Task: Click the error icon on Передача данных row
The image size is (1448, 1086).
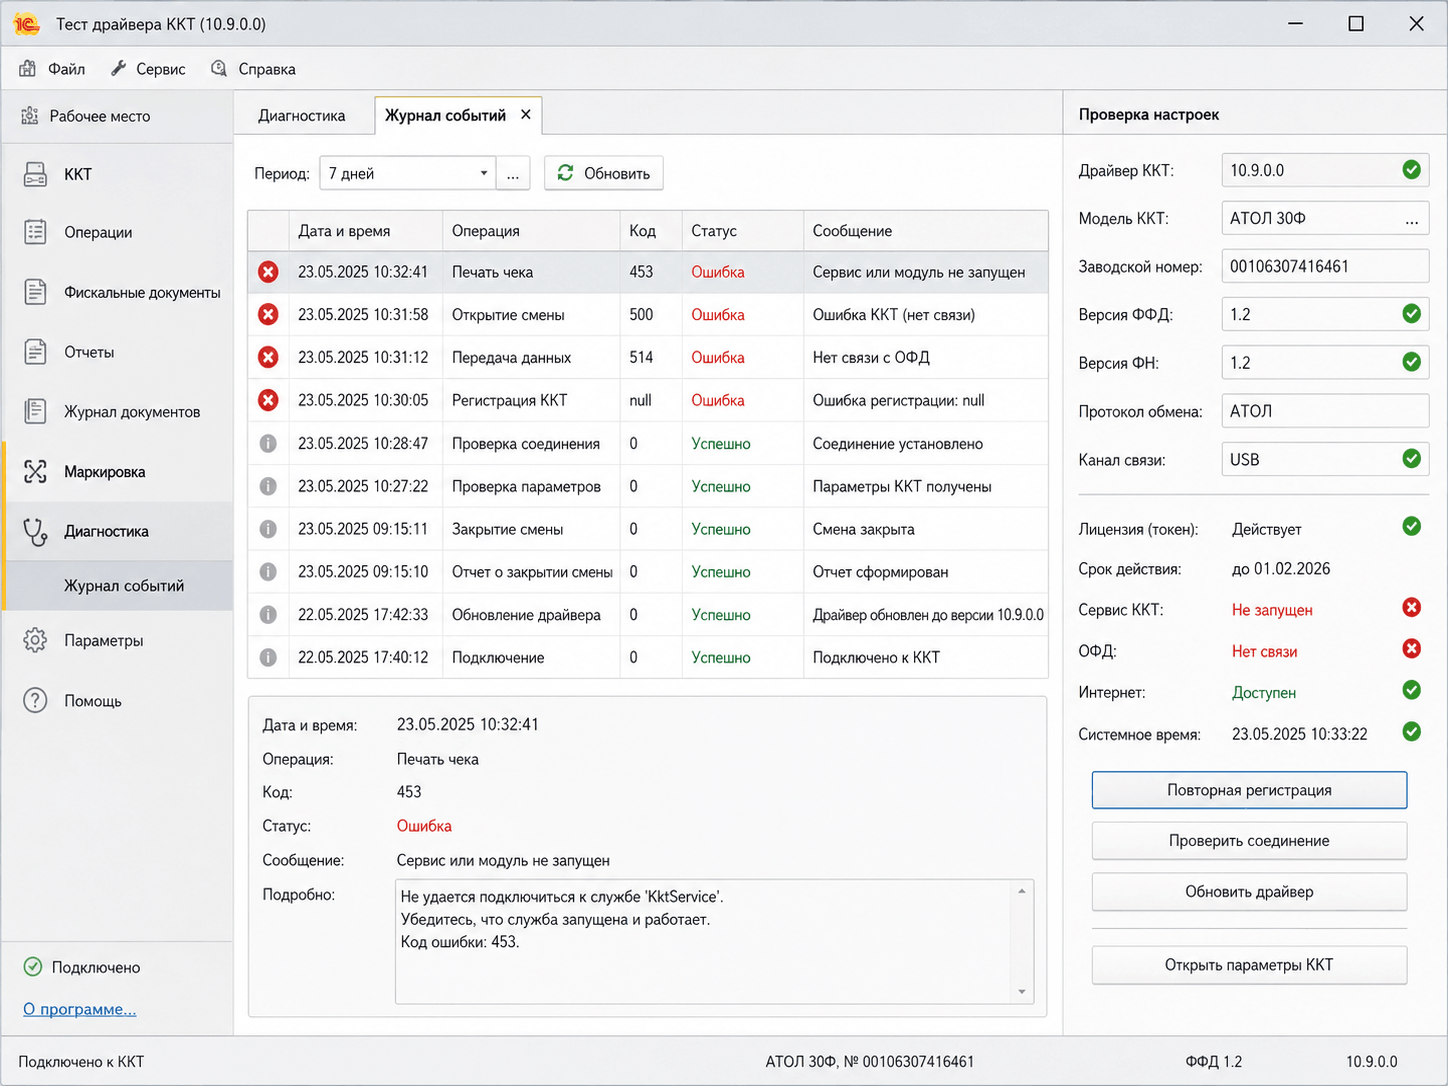Action: click(268, 357)
